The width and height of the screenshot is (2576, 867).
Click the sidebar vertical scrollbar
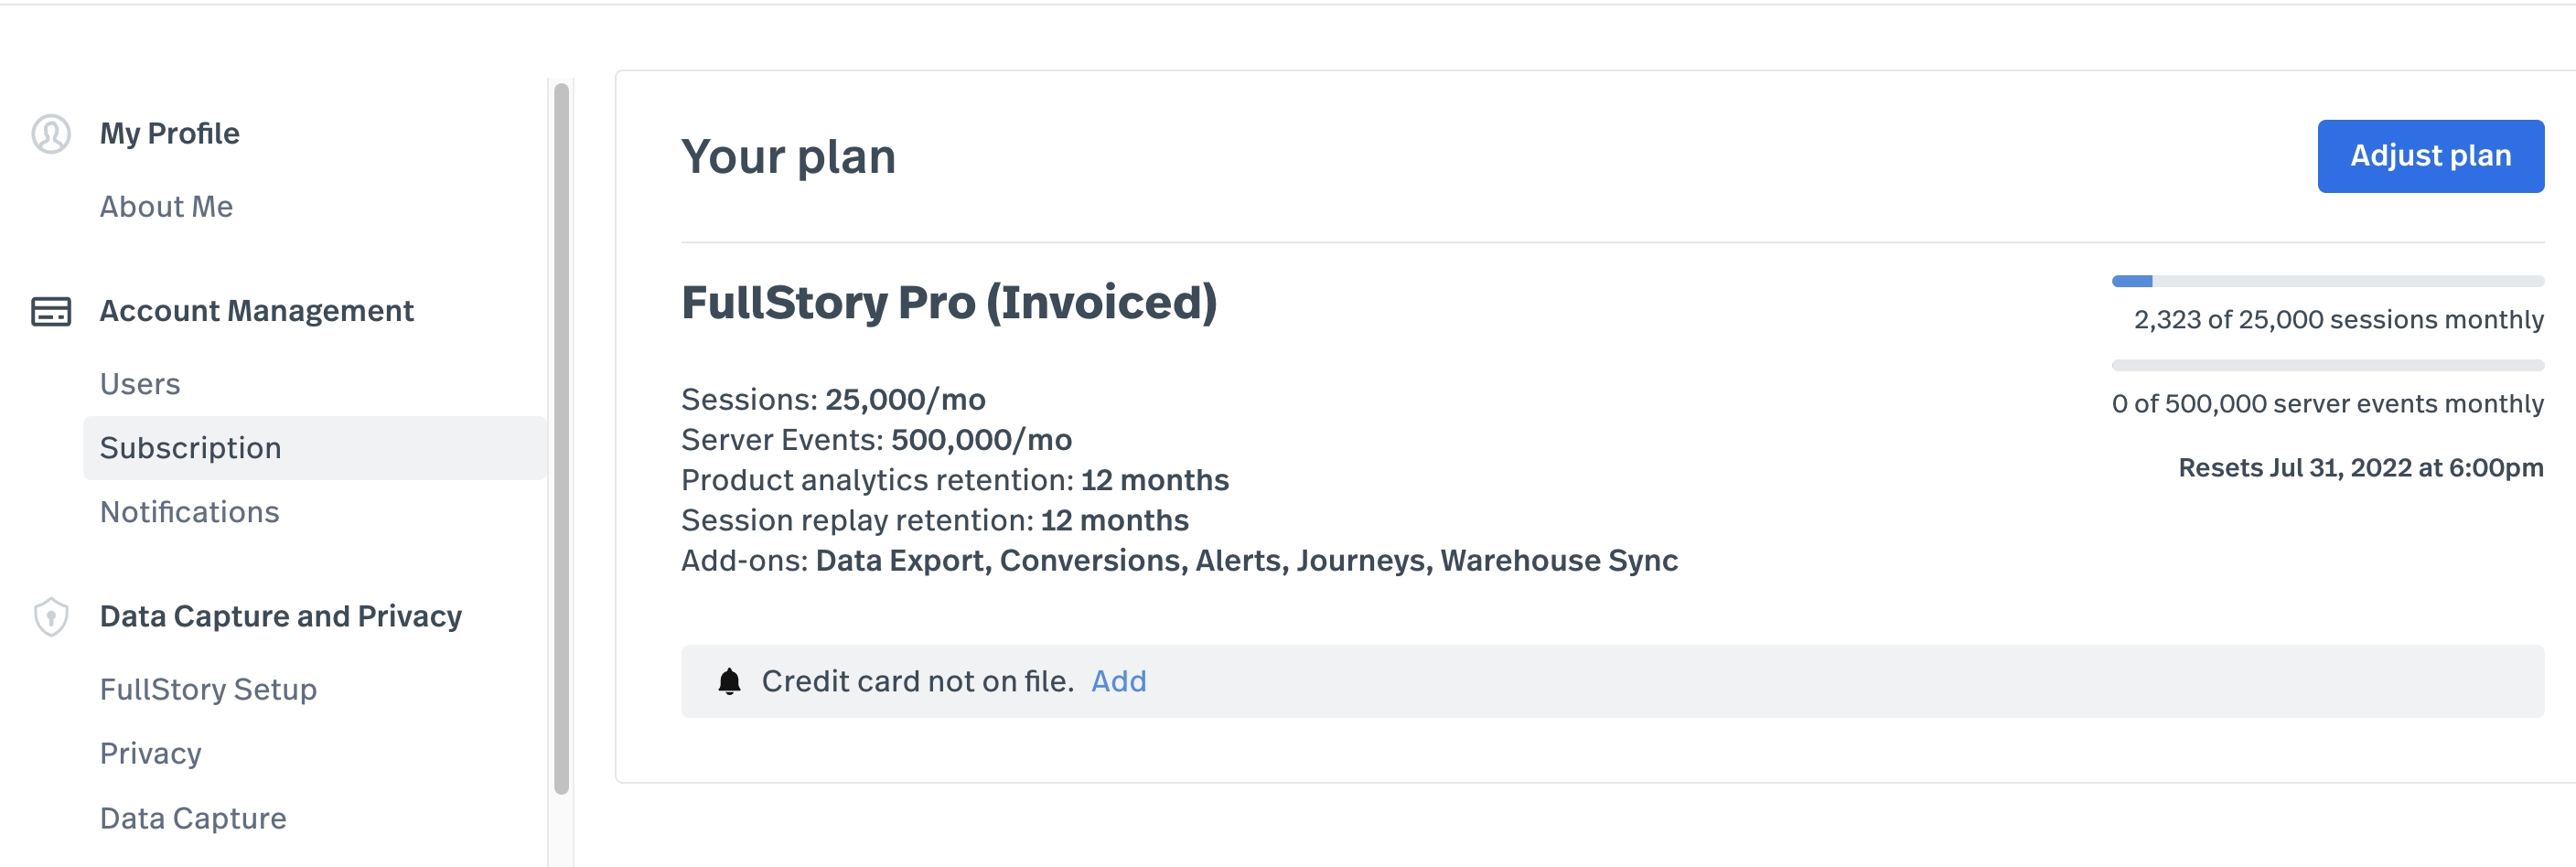[x=561, y=438]
